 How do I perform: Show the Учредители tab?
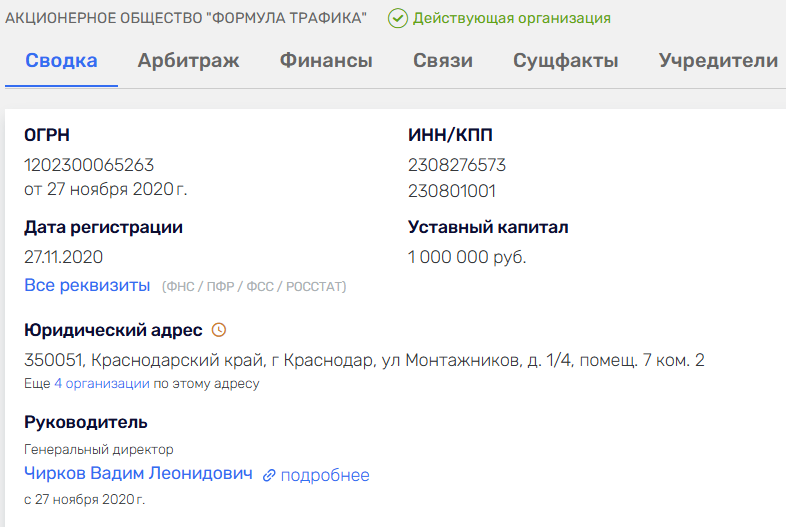(x=718, y=61)
